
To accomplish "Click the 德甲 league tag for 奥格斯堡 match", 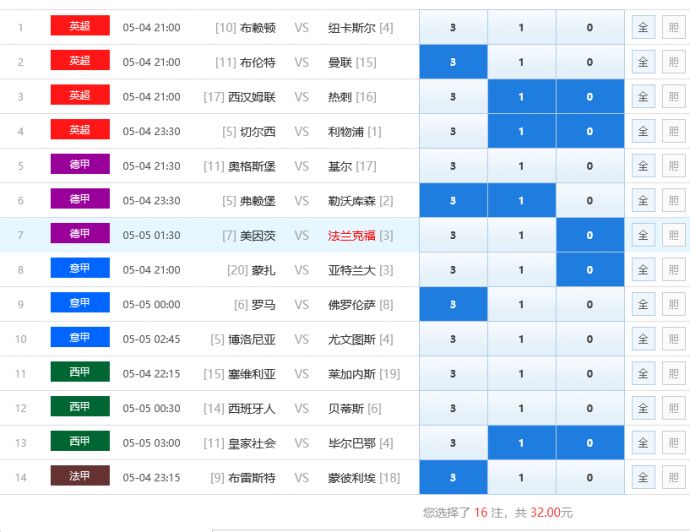I will tap(80, 165).
